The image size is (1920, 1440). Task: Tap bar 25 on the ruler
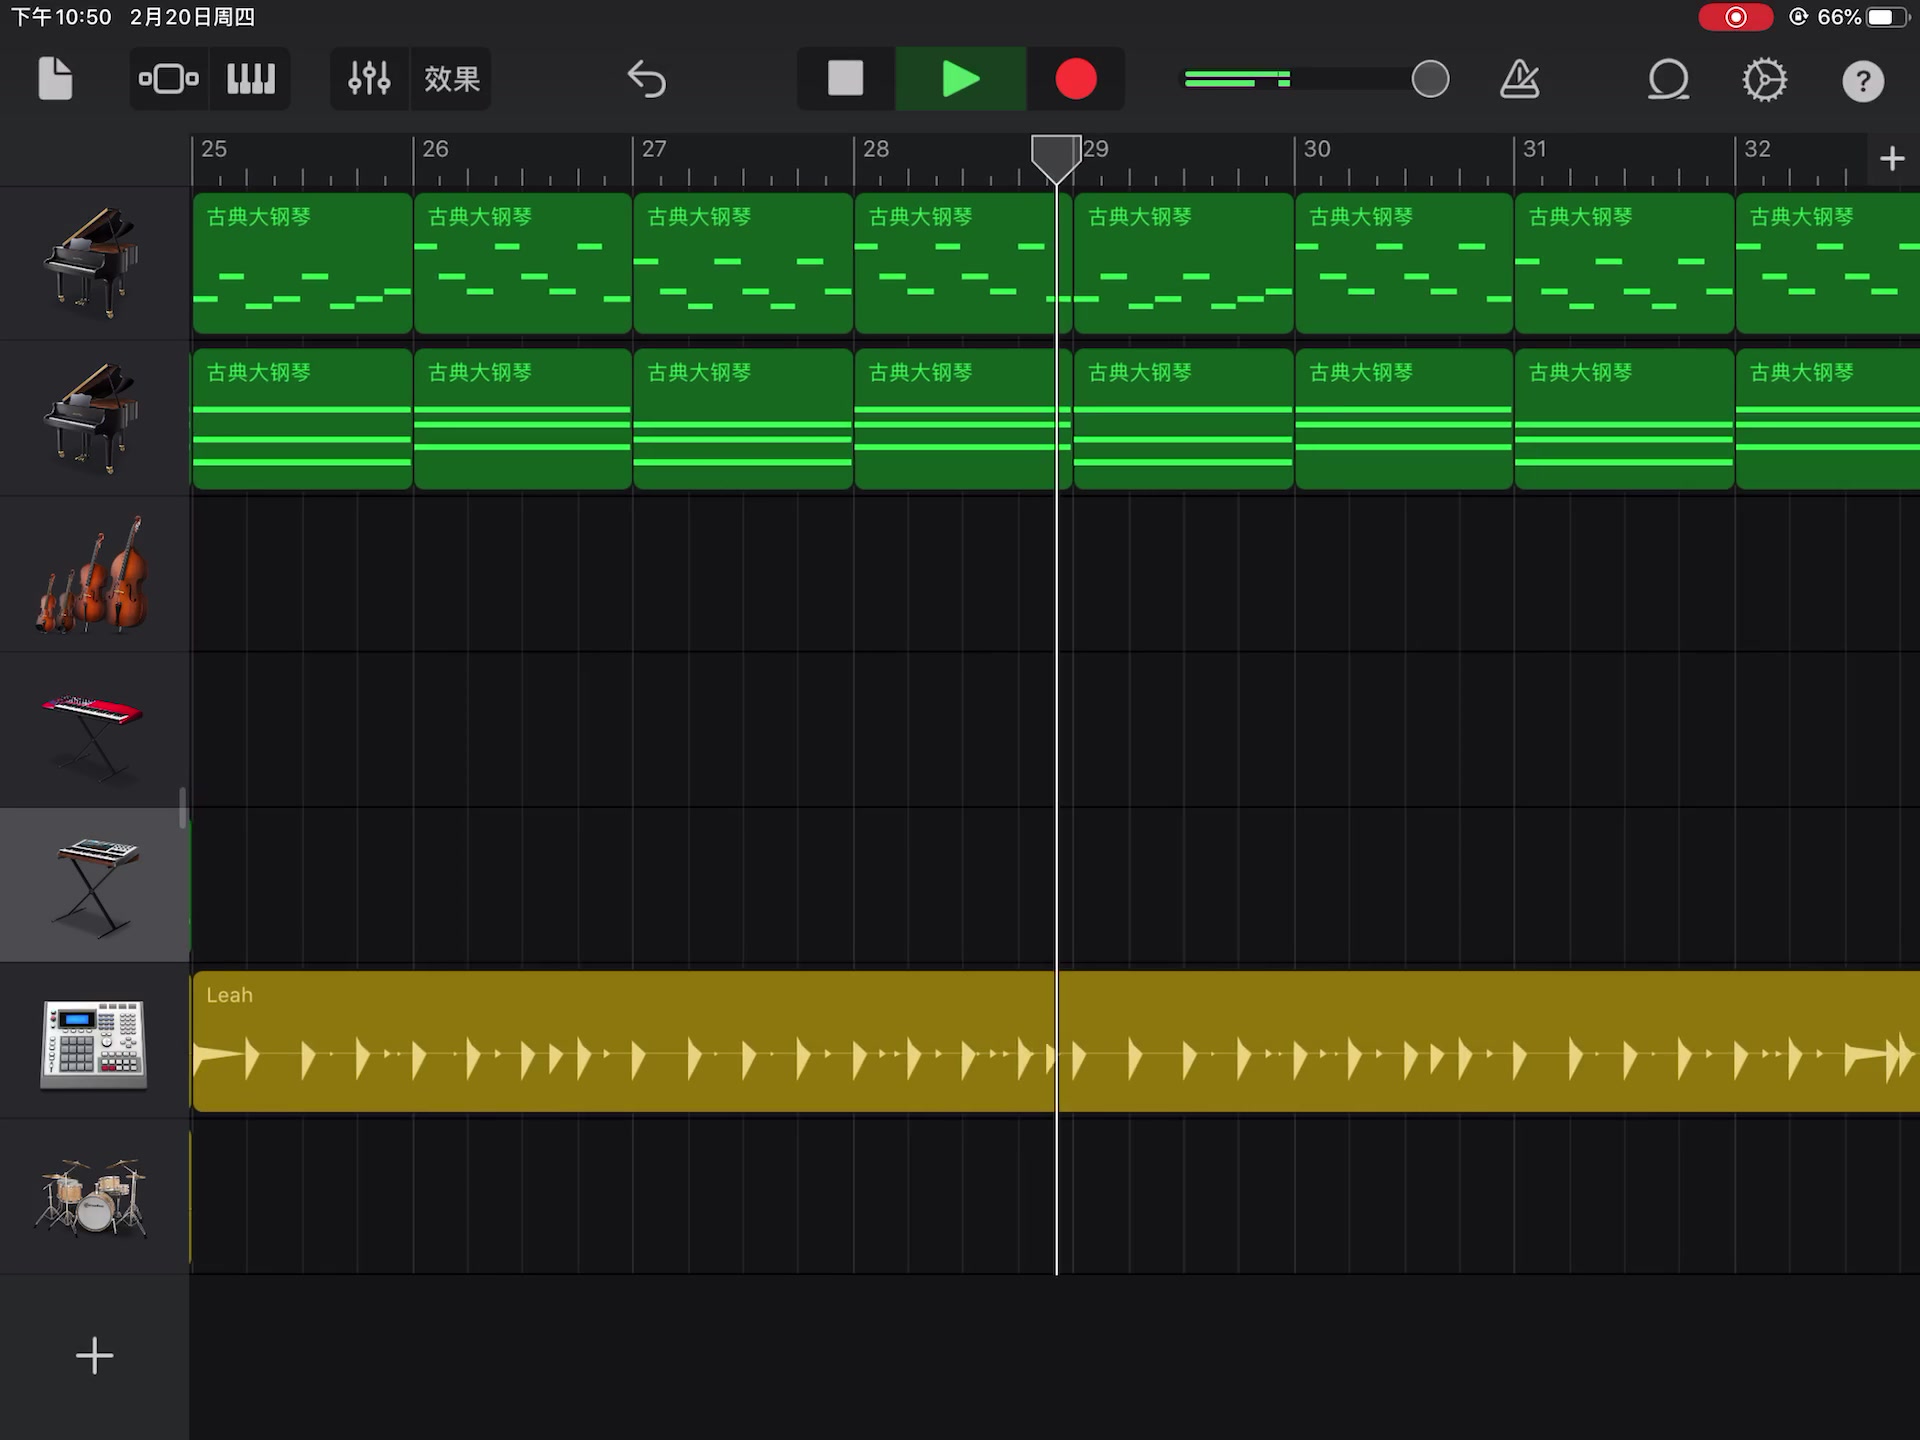click(x=214, y=149)
